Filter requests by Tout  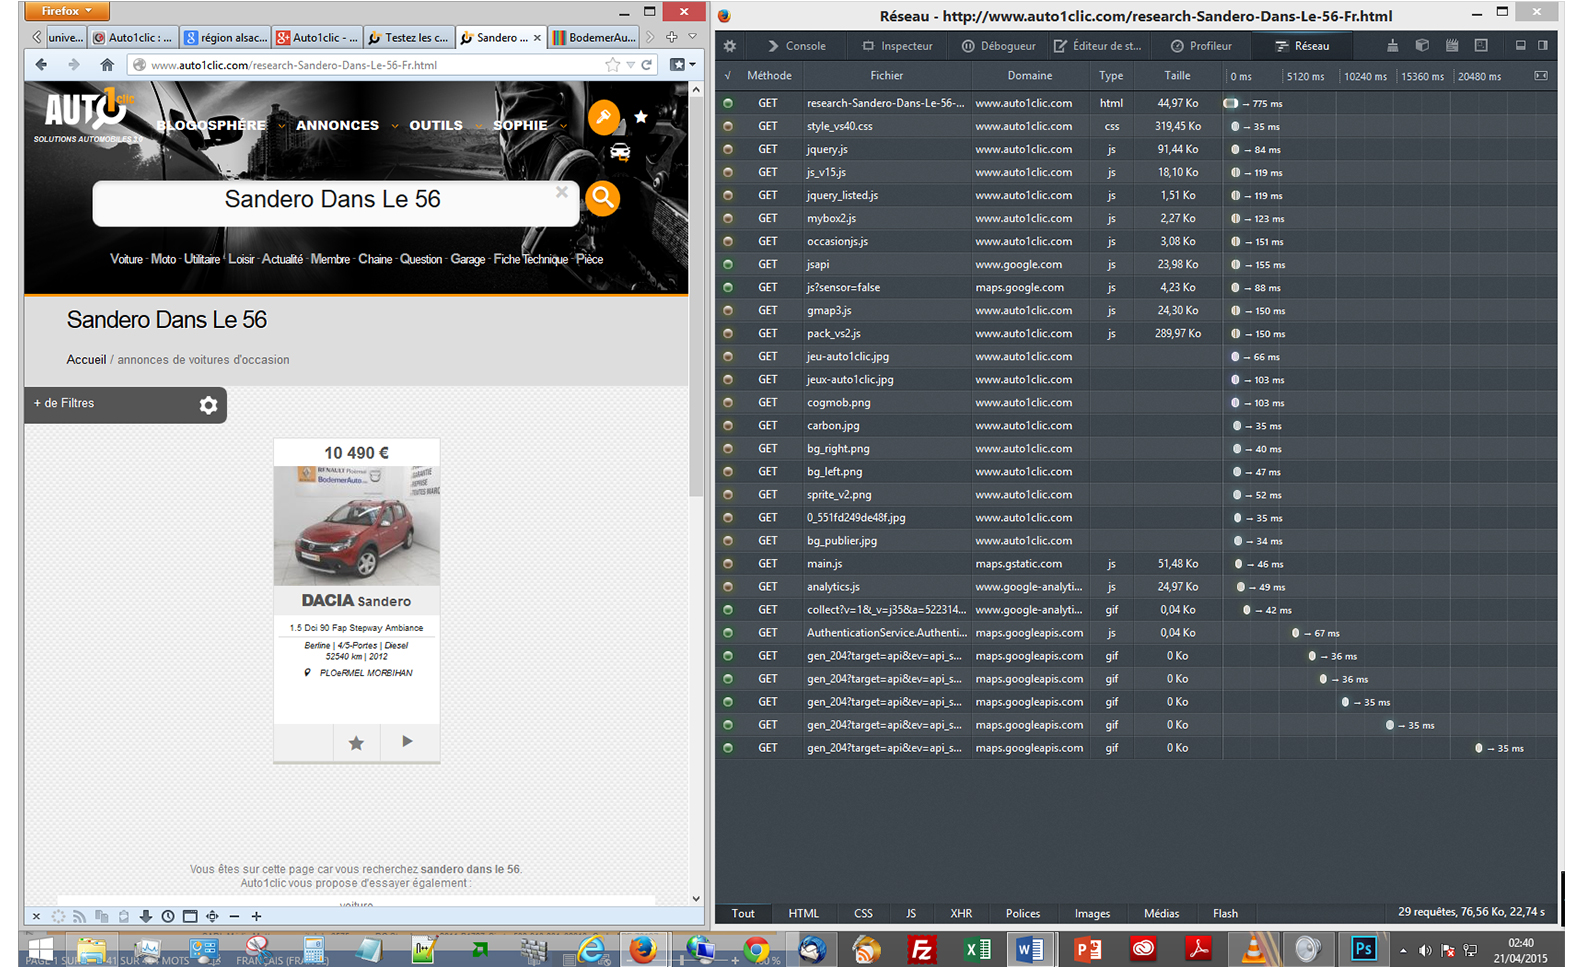click(743, 913)
